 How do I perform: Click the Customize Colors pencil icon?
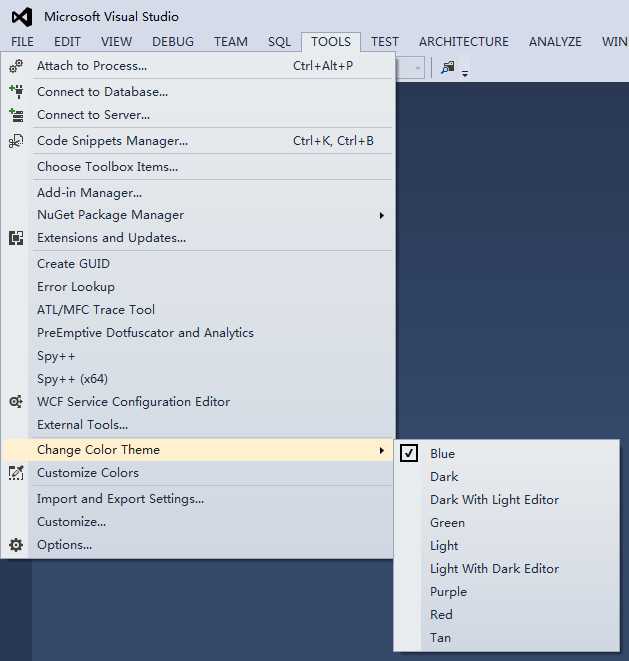click(16, 473)
